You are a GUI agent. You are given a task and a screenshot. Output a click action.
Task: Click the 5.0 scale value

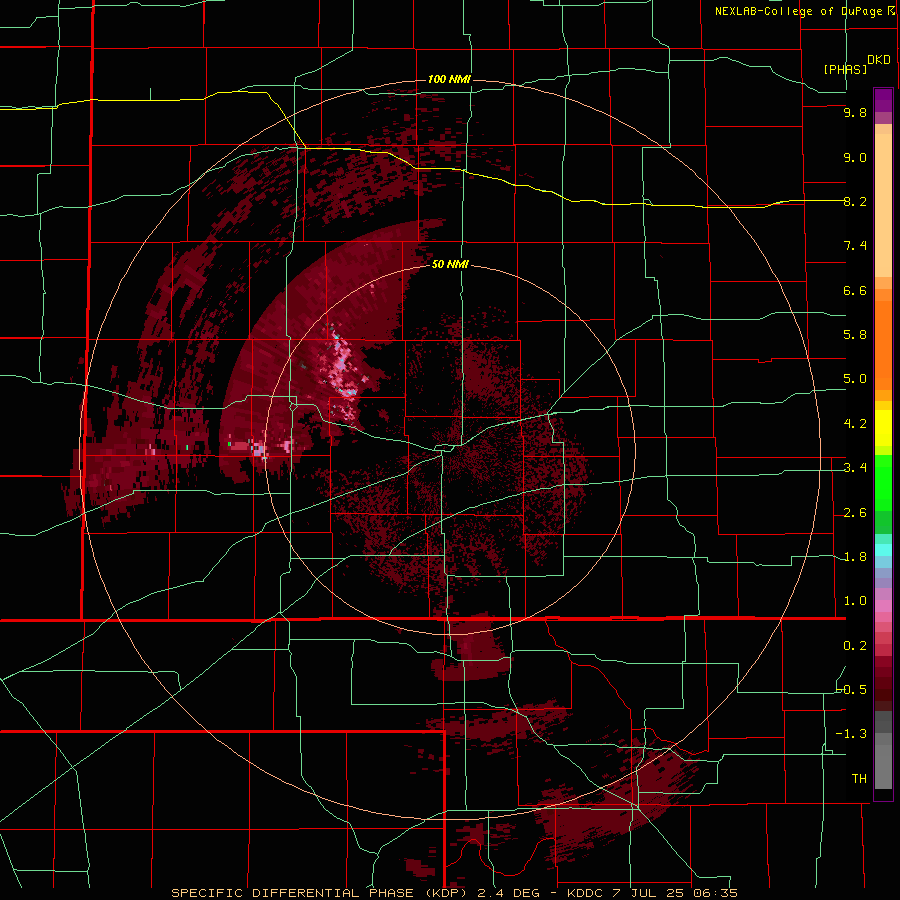(855, 379)
